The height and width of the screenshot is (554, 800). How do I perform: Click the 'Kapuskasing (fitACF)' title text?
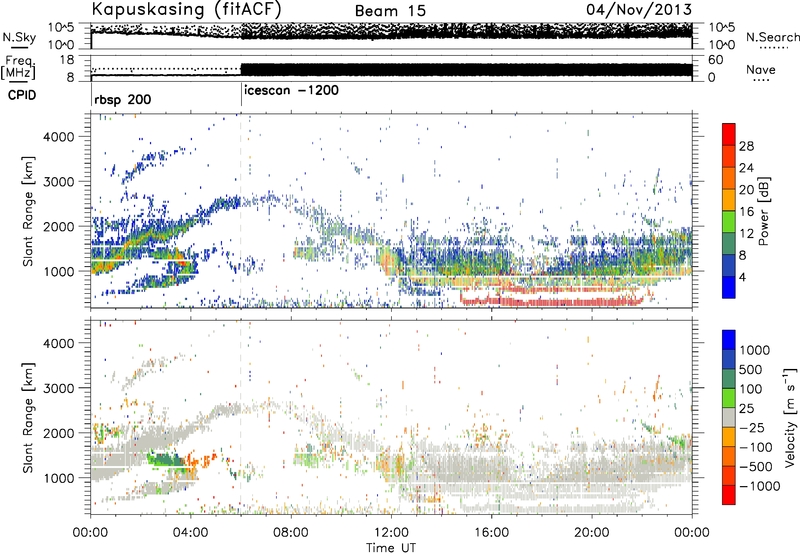coord(186,10)
